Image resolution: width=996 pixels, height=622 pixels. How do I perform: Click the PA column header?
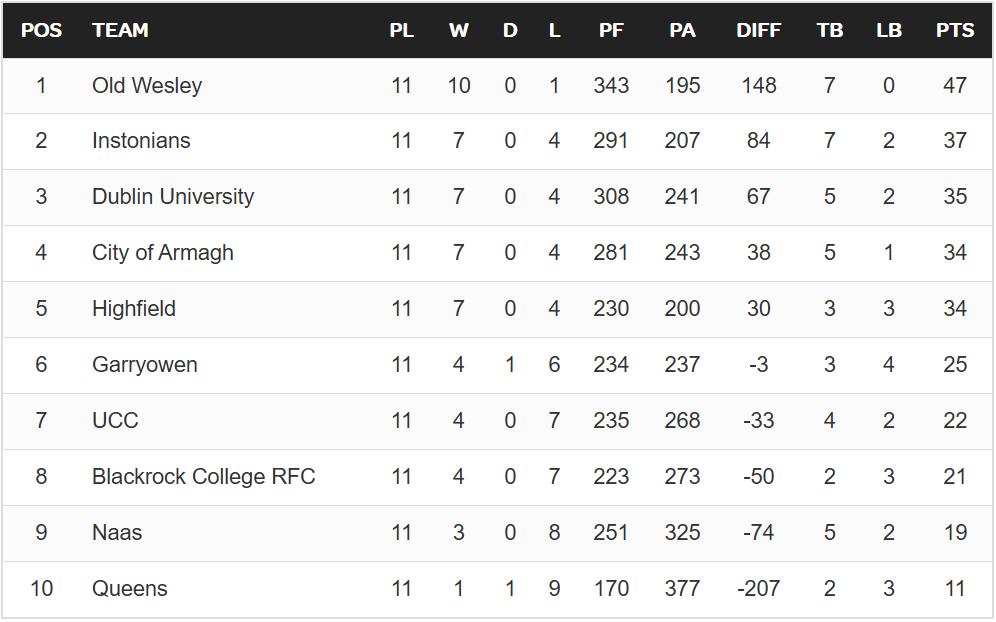tap(682, 31)
